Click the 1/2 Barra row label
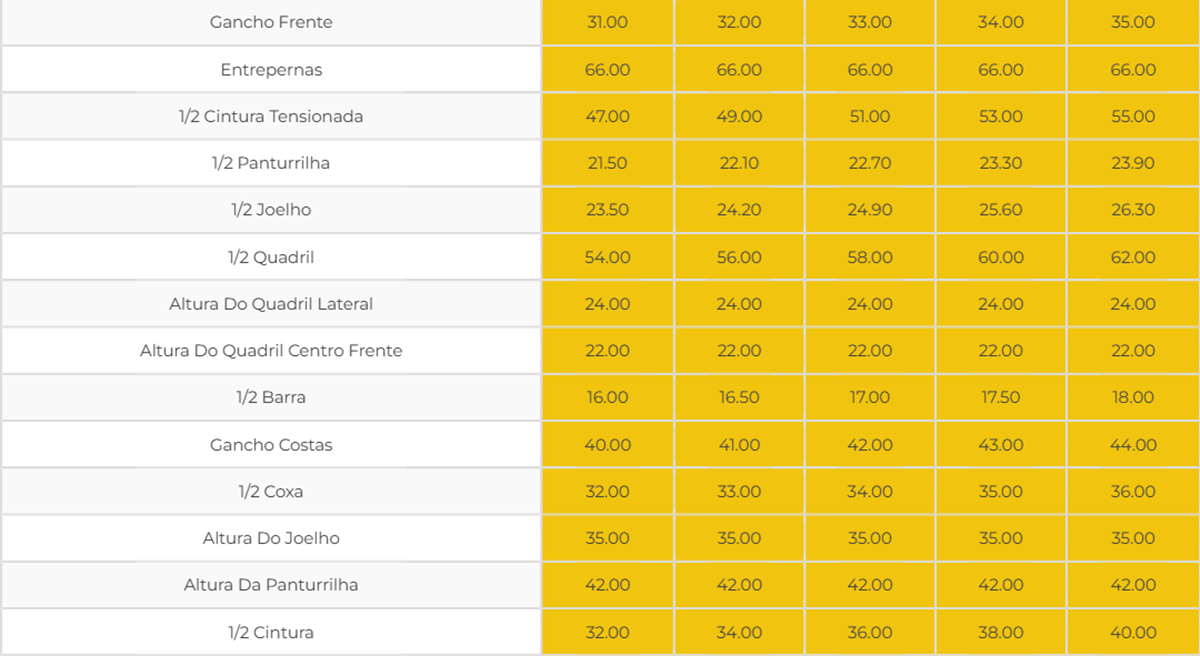 click(x=271, y=397)
